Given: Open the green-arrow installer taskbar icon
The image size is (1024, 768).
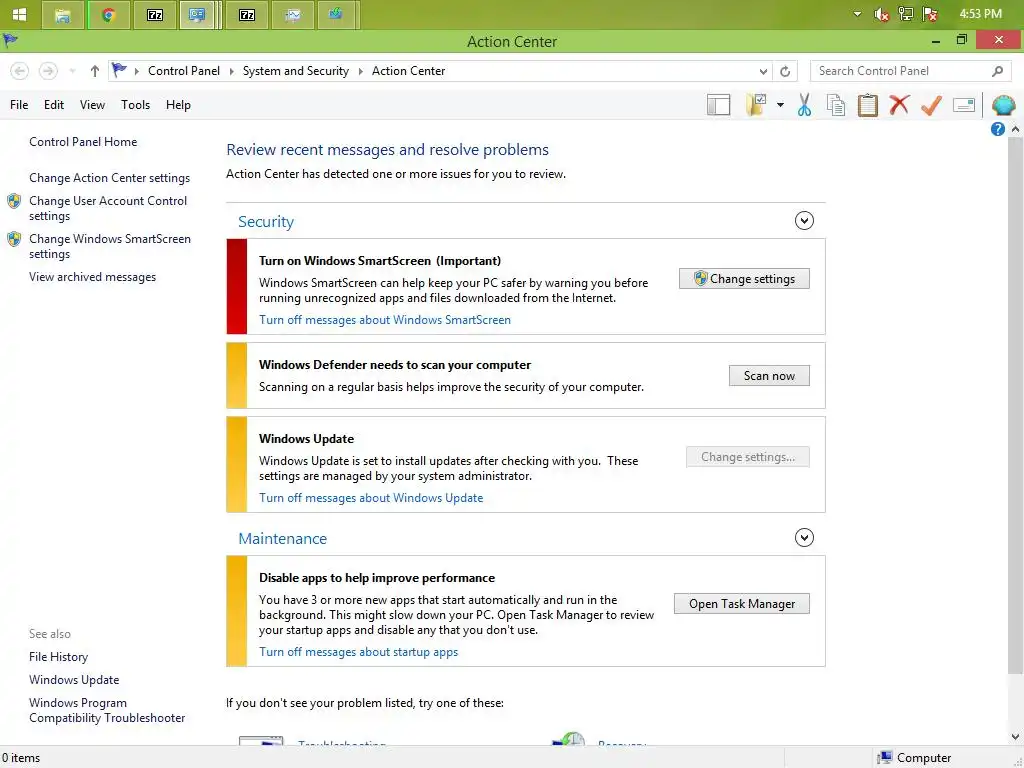Looking at the screenshot, I should coord(336,15).
